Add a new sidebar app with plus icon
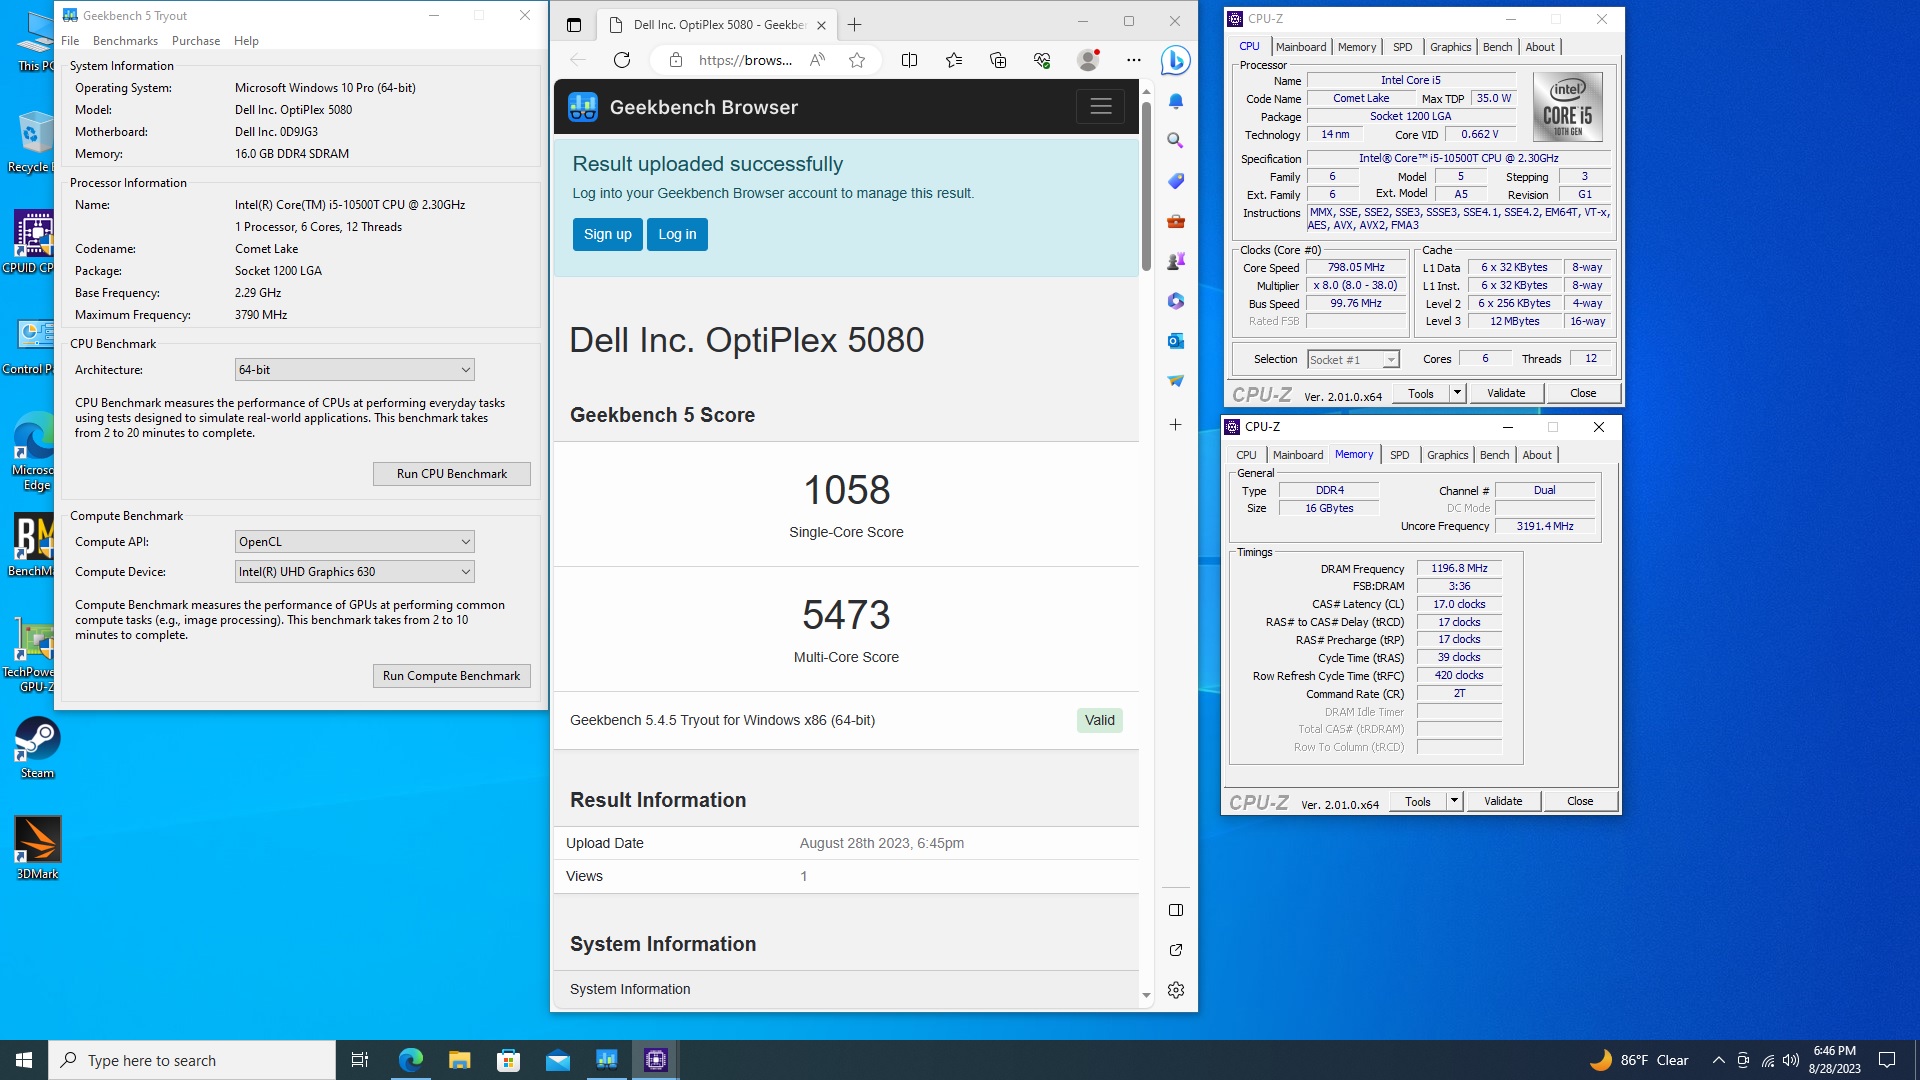 (x=1176, y=425)
